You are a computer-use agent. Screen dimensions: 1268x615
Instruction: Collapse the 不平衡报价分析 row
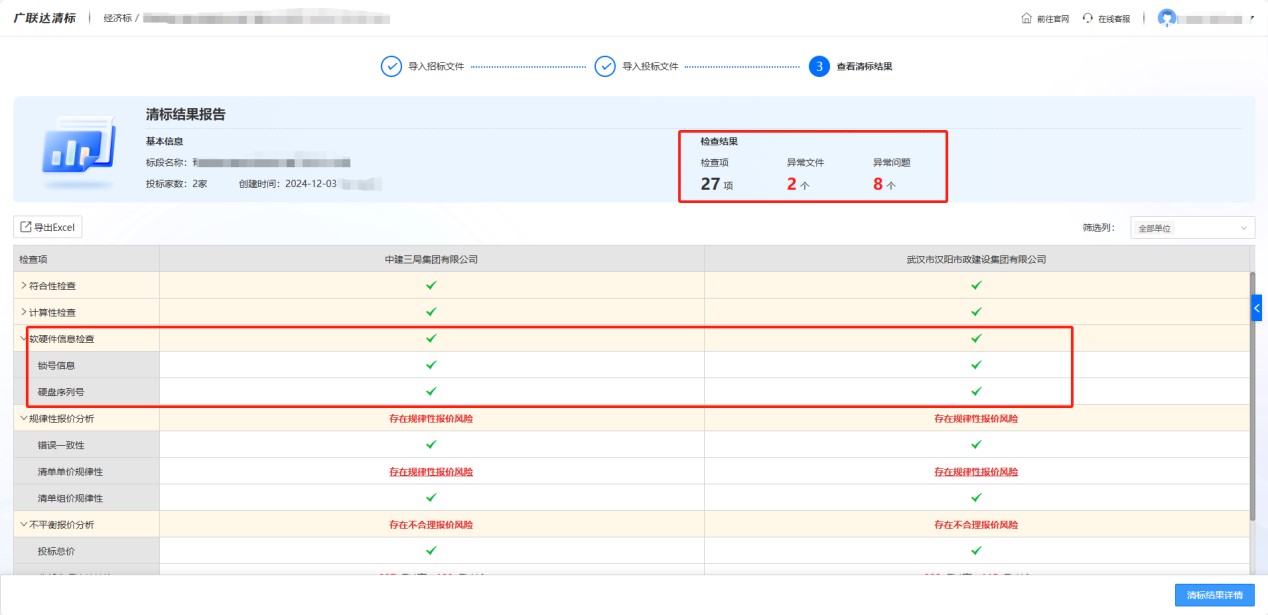coord(24,524)
